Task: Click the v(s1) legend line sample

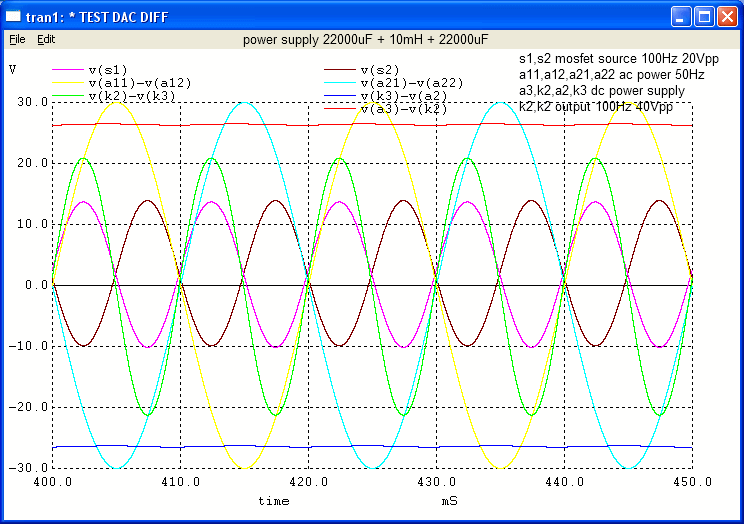Action: [x=68, y=70]
